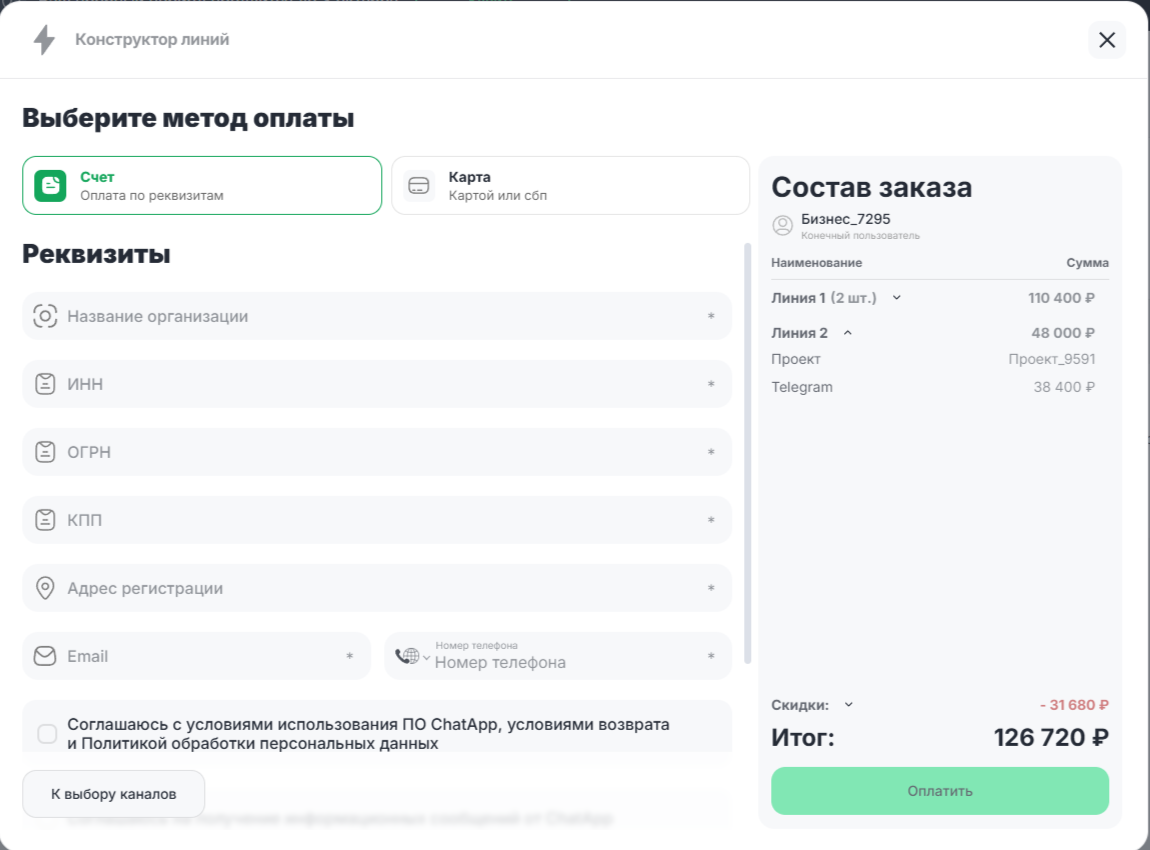The height and width of the screenshot is (850, 1150).
Task: Click the clipboard icon in ИНН field
Action: (x=45, y=385)
